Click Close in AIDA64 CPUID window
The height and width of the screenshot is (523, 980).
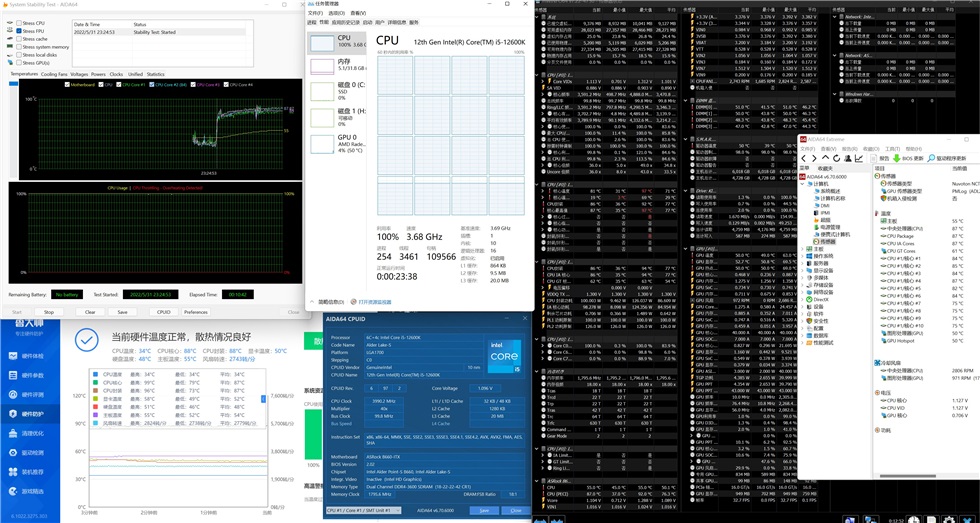[516, 511]
